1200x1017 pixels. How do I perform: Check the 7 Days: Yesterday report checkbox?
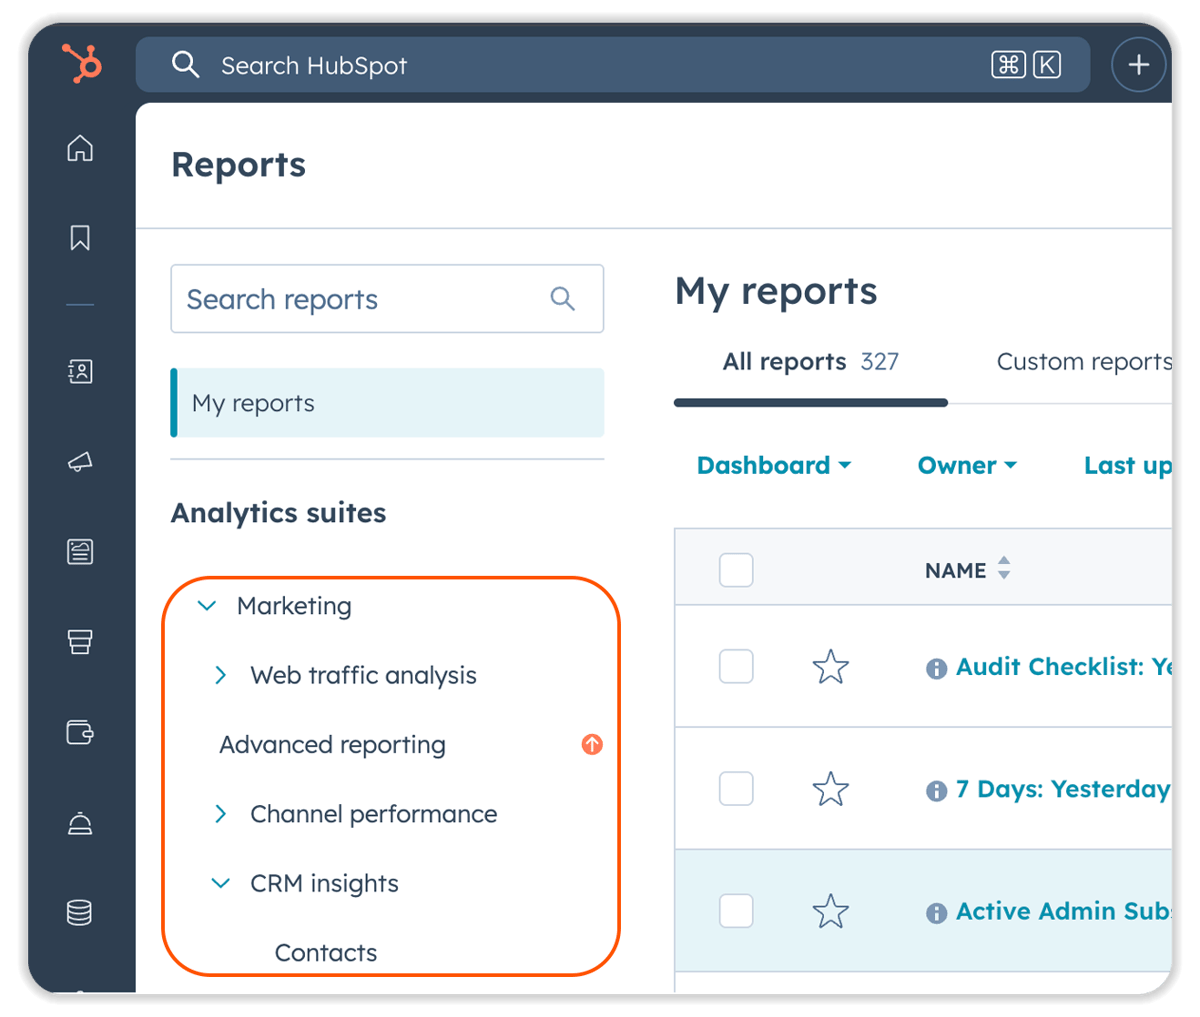tap(736, 789)
